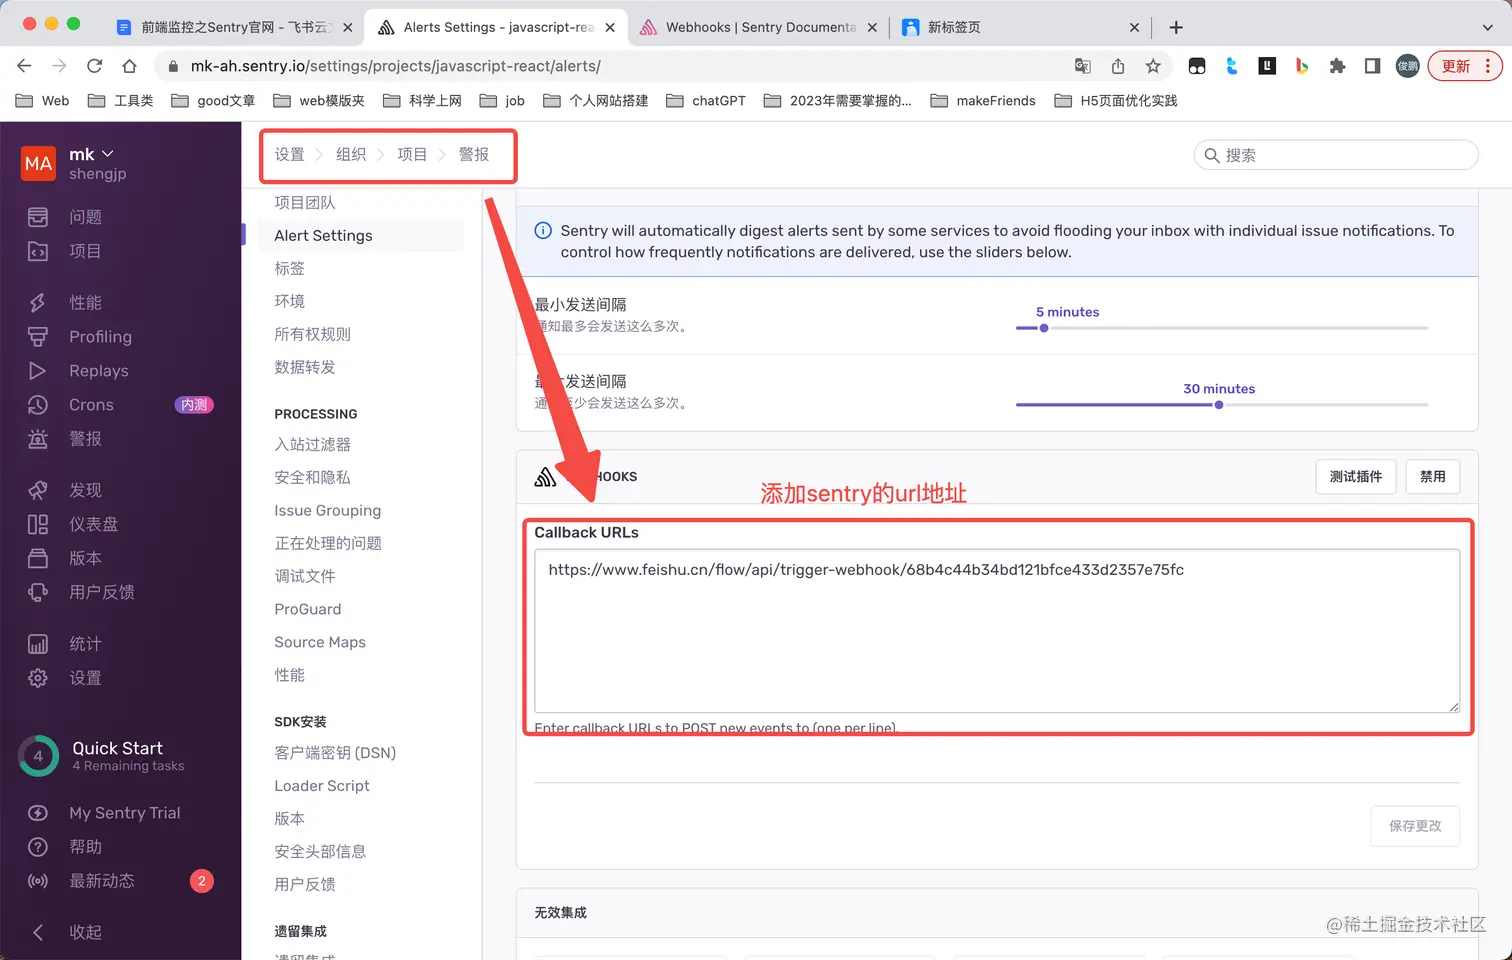Open 环境 settings item
The height and width of the screenshot is (960, 1512).
tap(290, 301)
